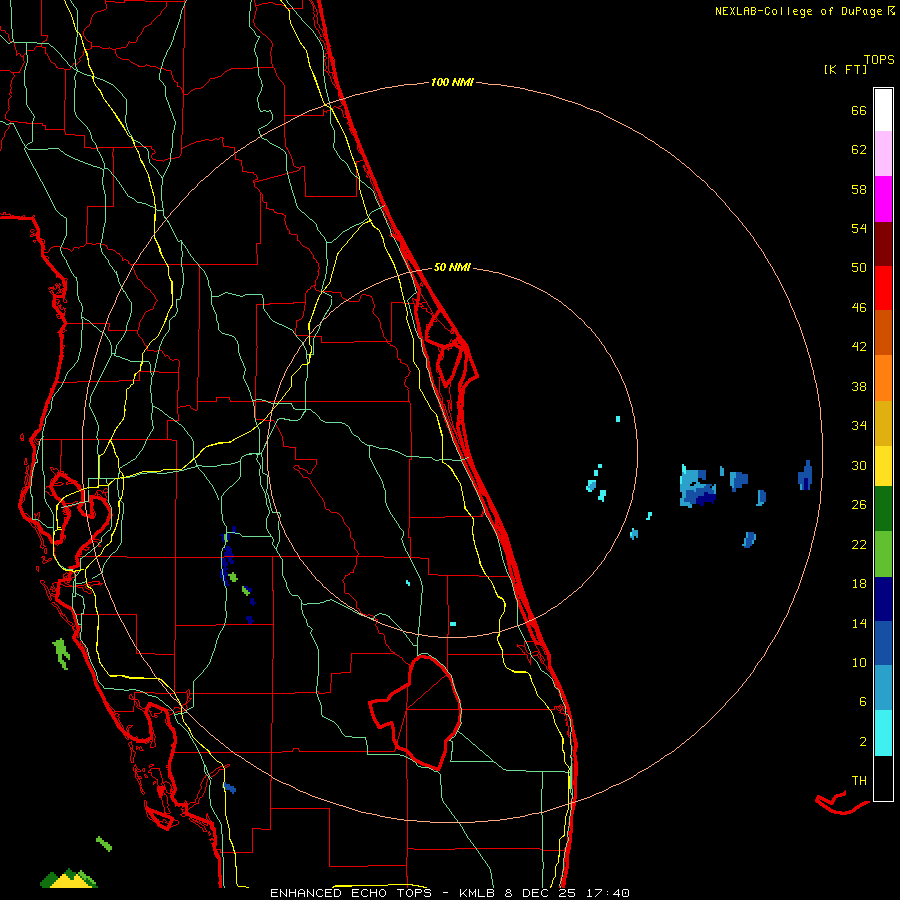Pick the gold mustard legend swatch
Viewport: 900px width, 900px height.
click(x=883, y=423)
